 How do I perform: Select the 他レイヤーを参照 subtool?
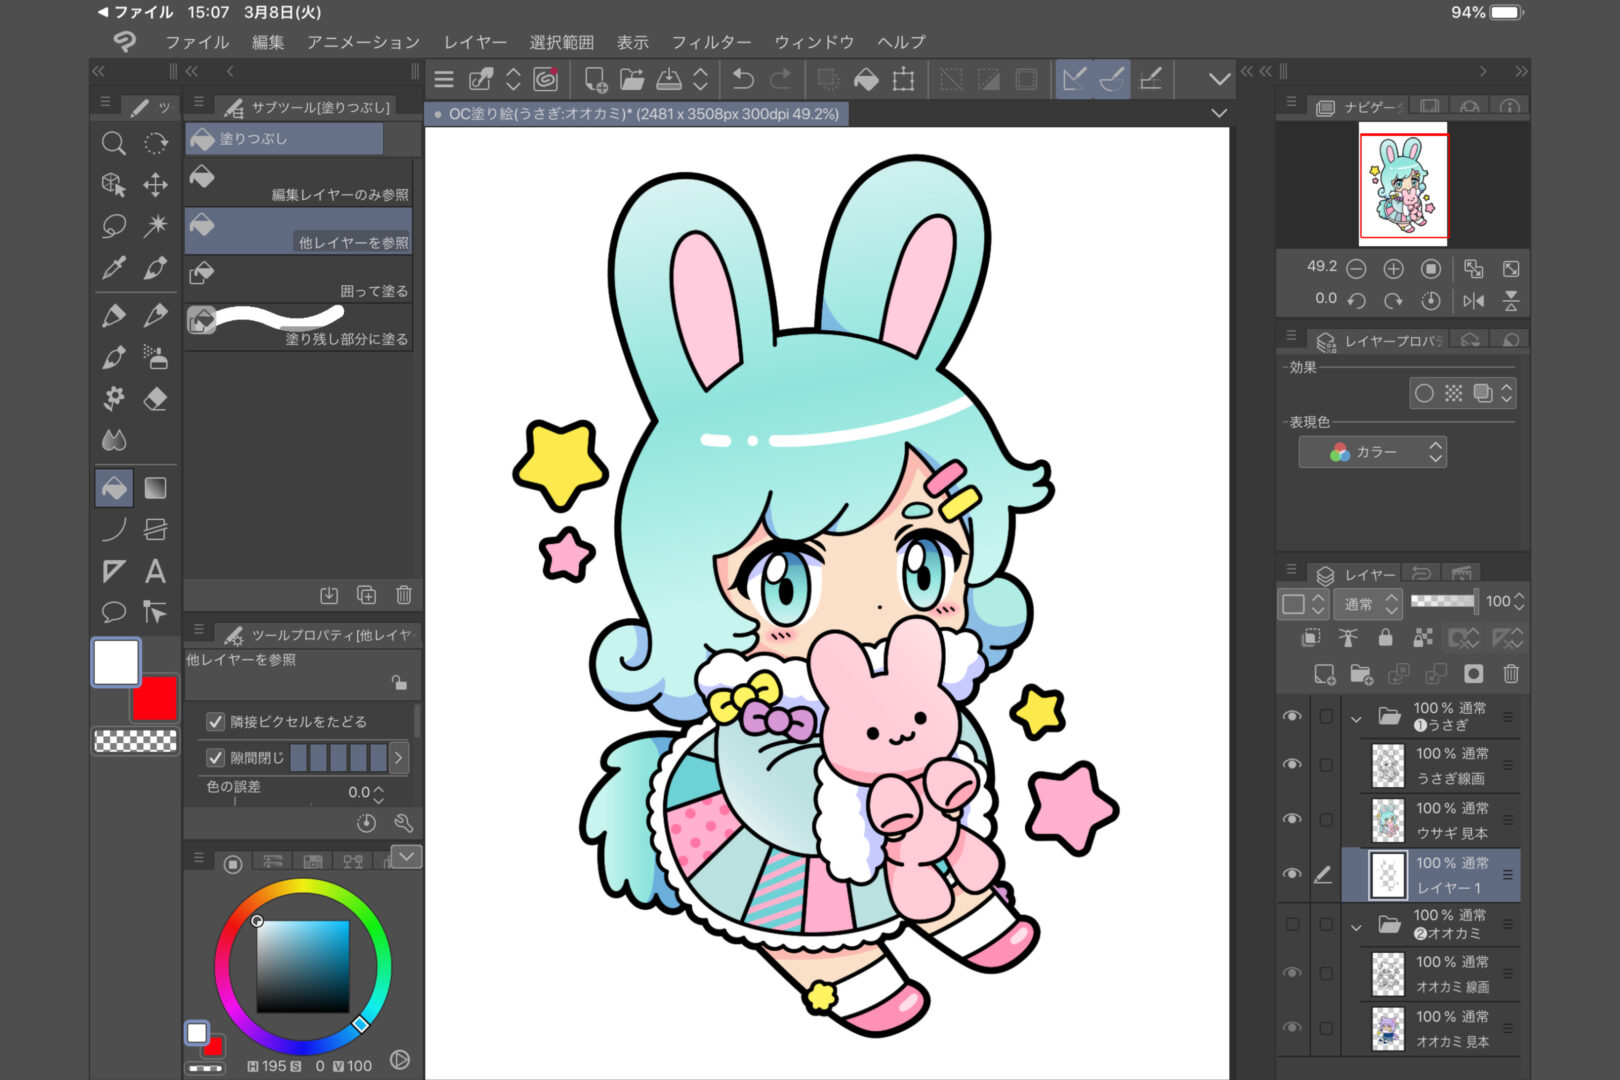298,230
